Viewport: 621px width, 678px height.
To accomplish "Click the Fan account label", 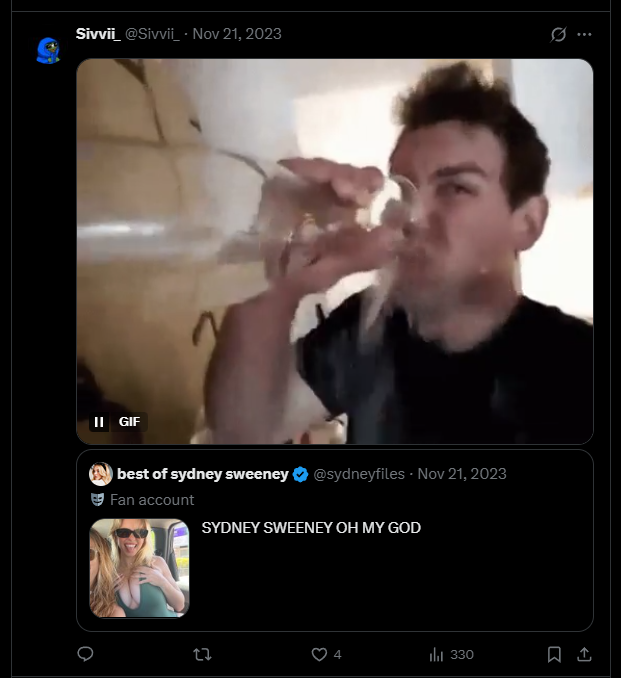I will click(x=152, y=500).
